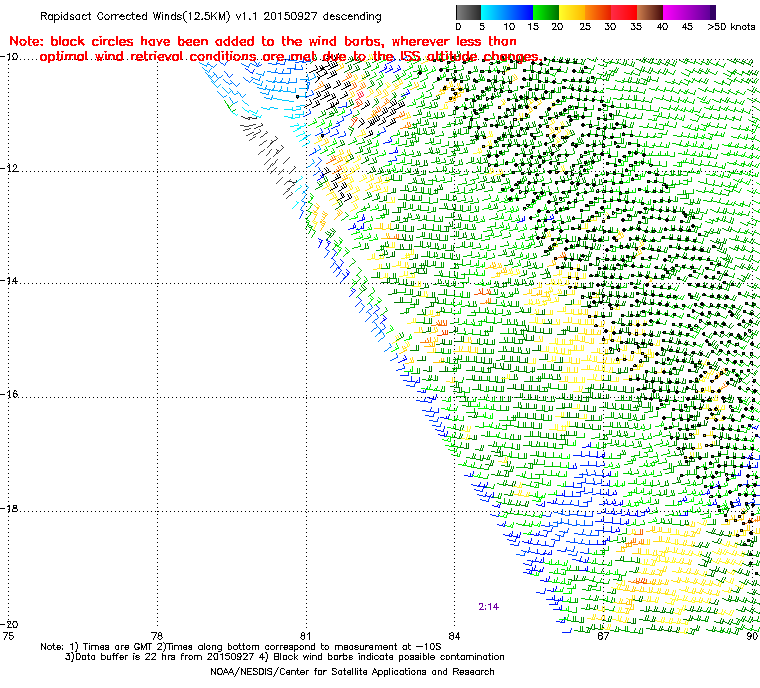Viewport: 760px width, 688px height.
Task: Click the gray 0-5 knots color band
Action: pos(468,12)
